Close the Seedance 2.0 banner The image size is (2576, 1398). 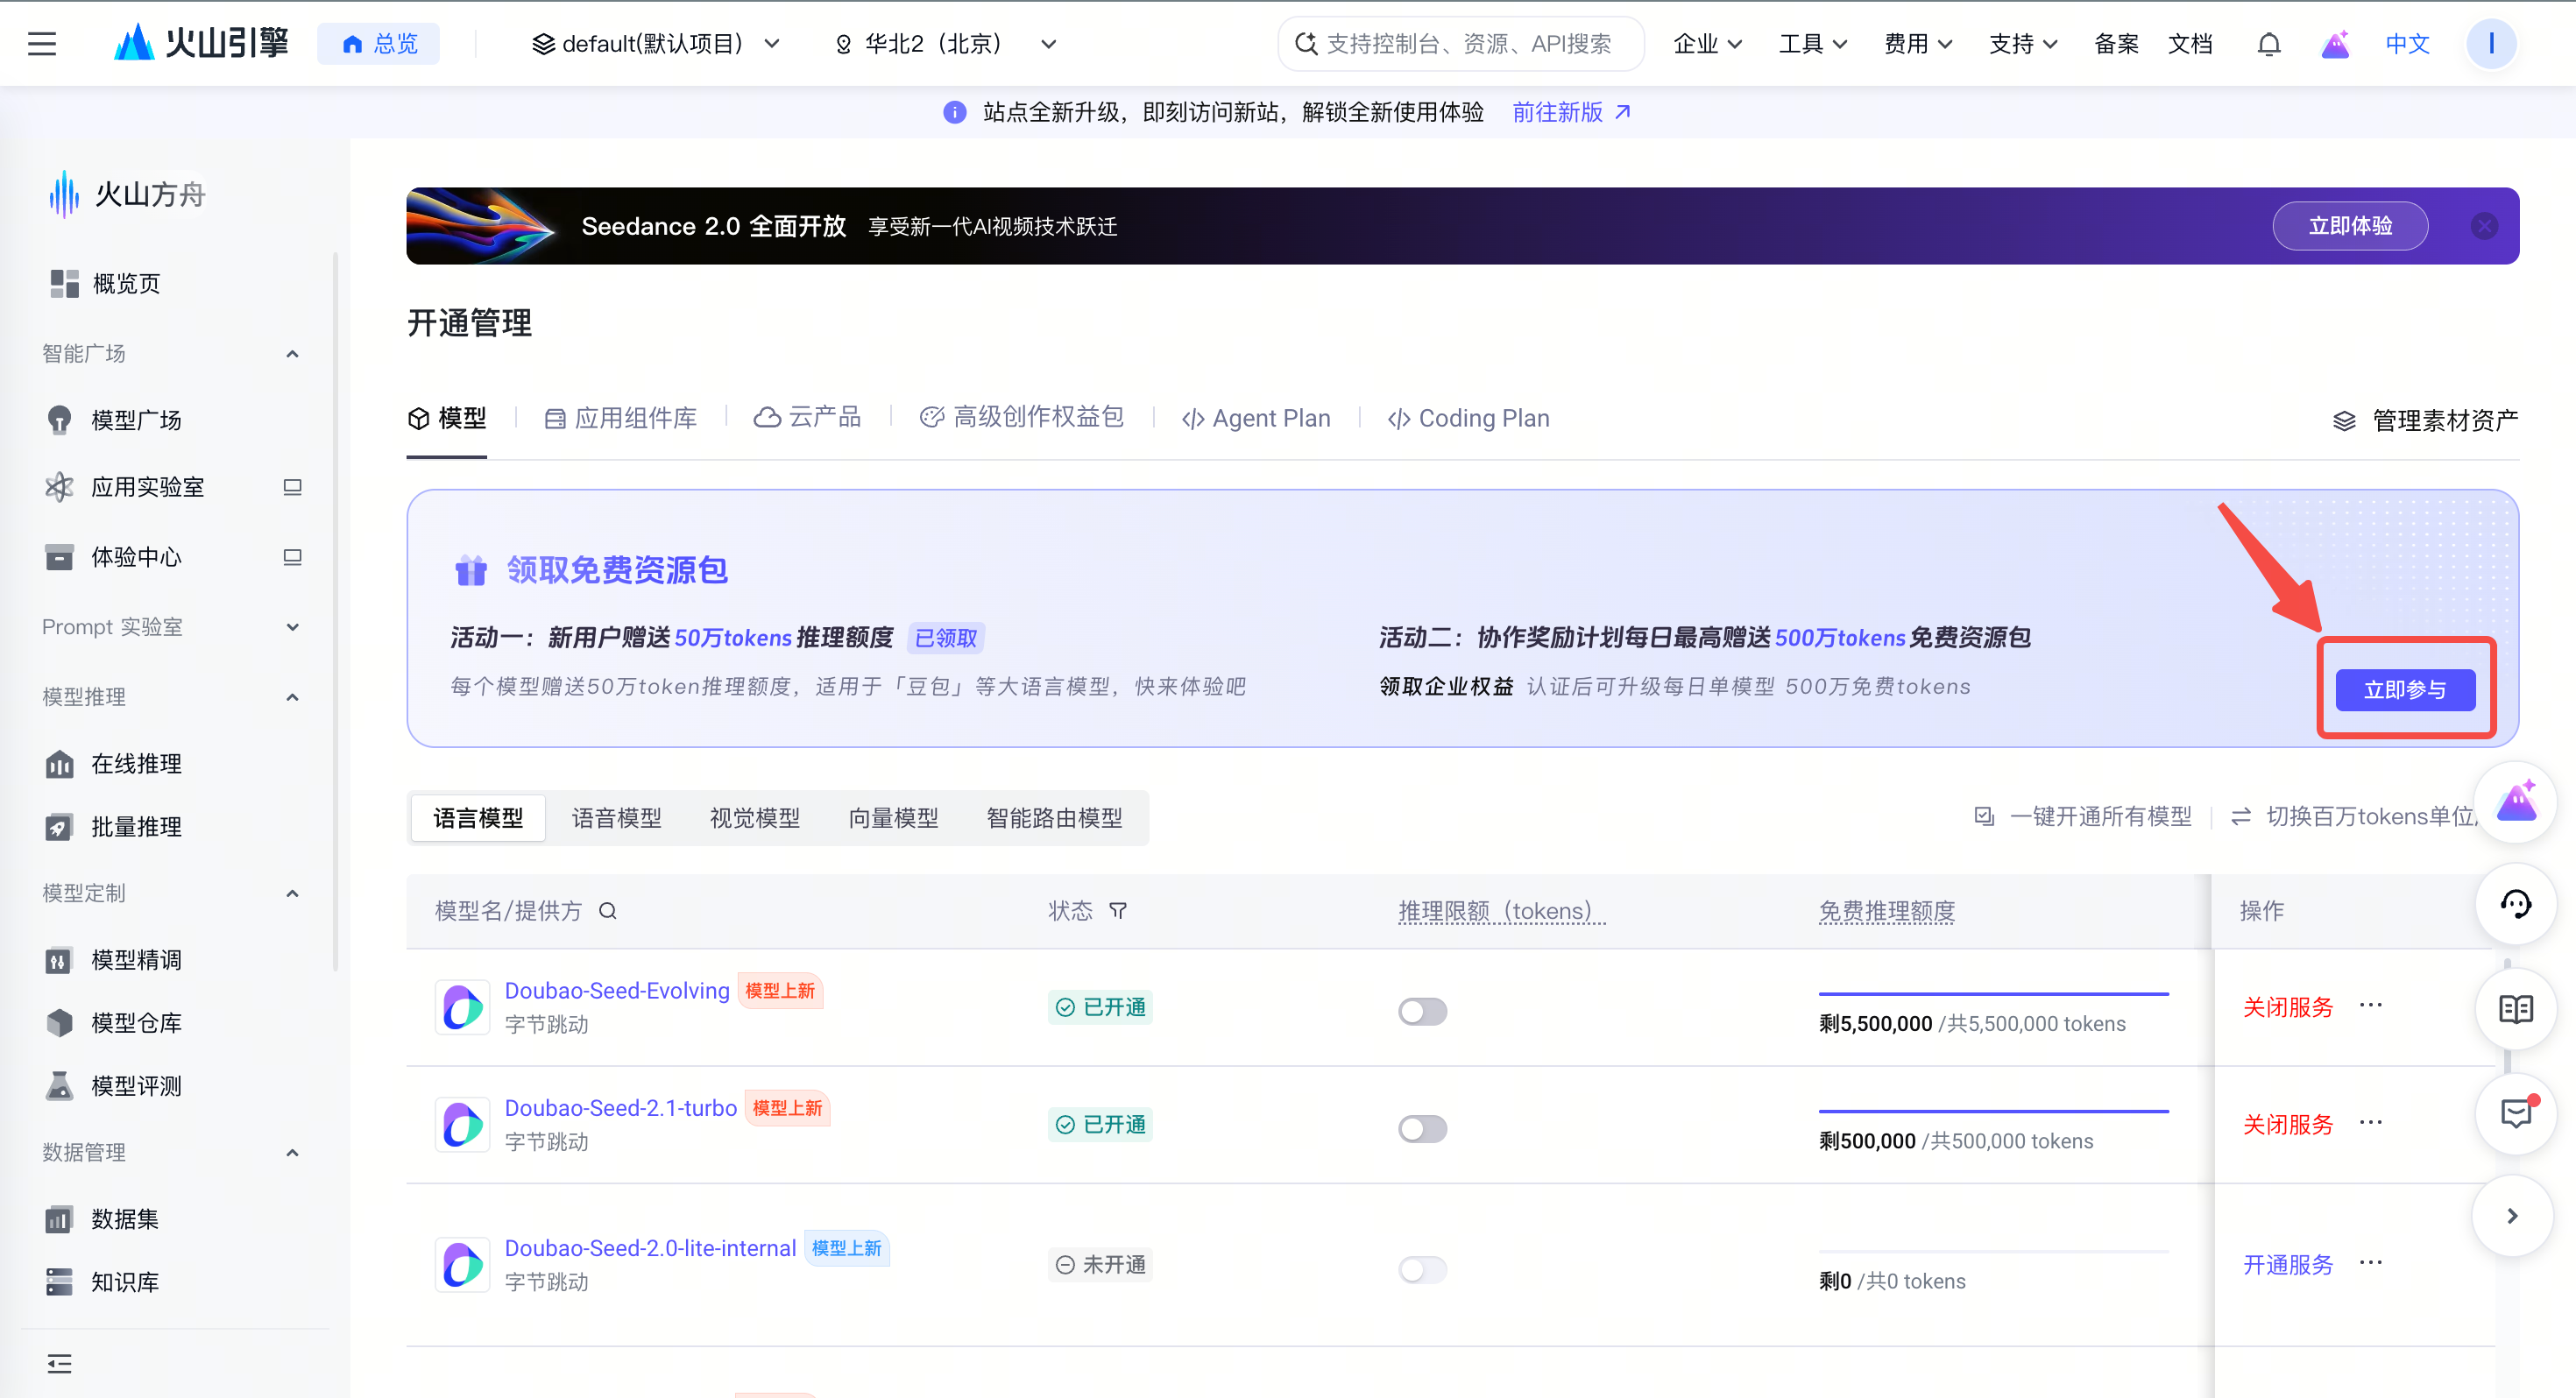pyautogui.click(x=2484, y=226)
